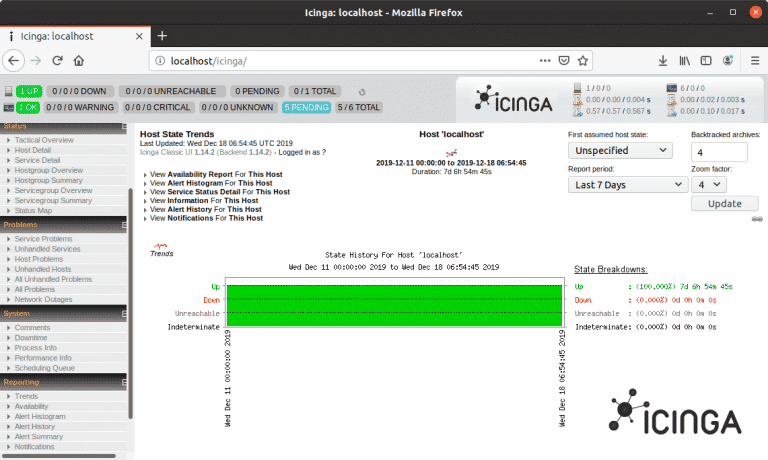Collapse the System sidebar section
The image size is (768, 460).
click(x=124, y=314)
